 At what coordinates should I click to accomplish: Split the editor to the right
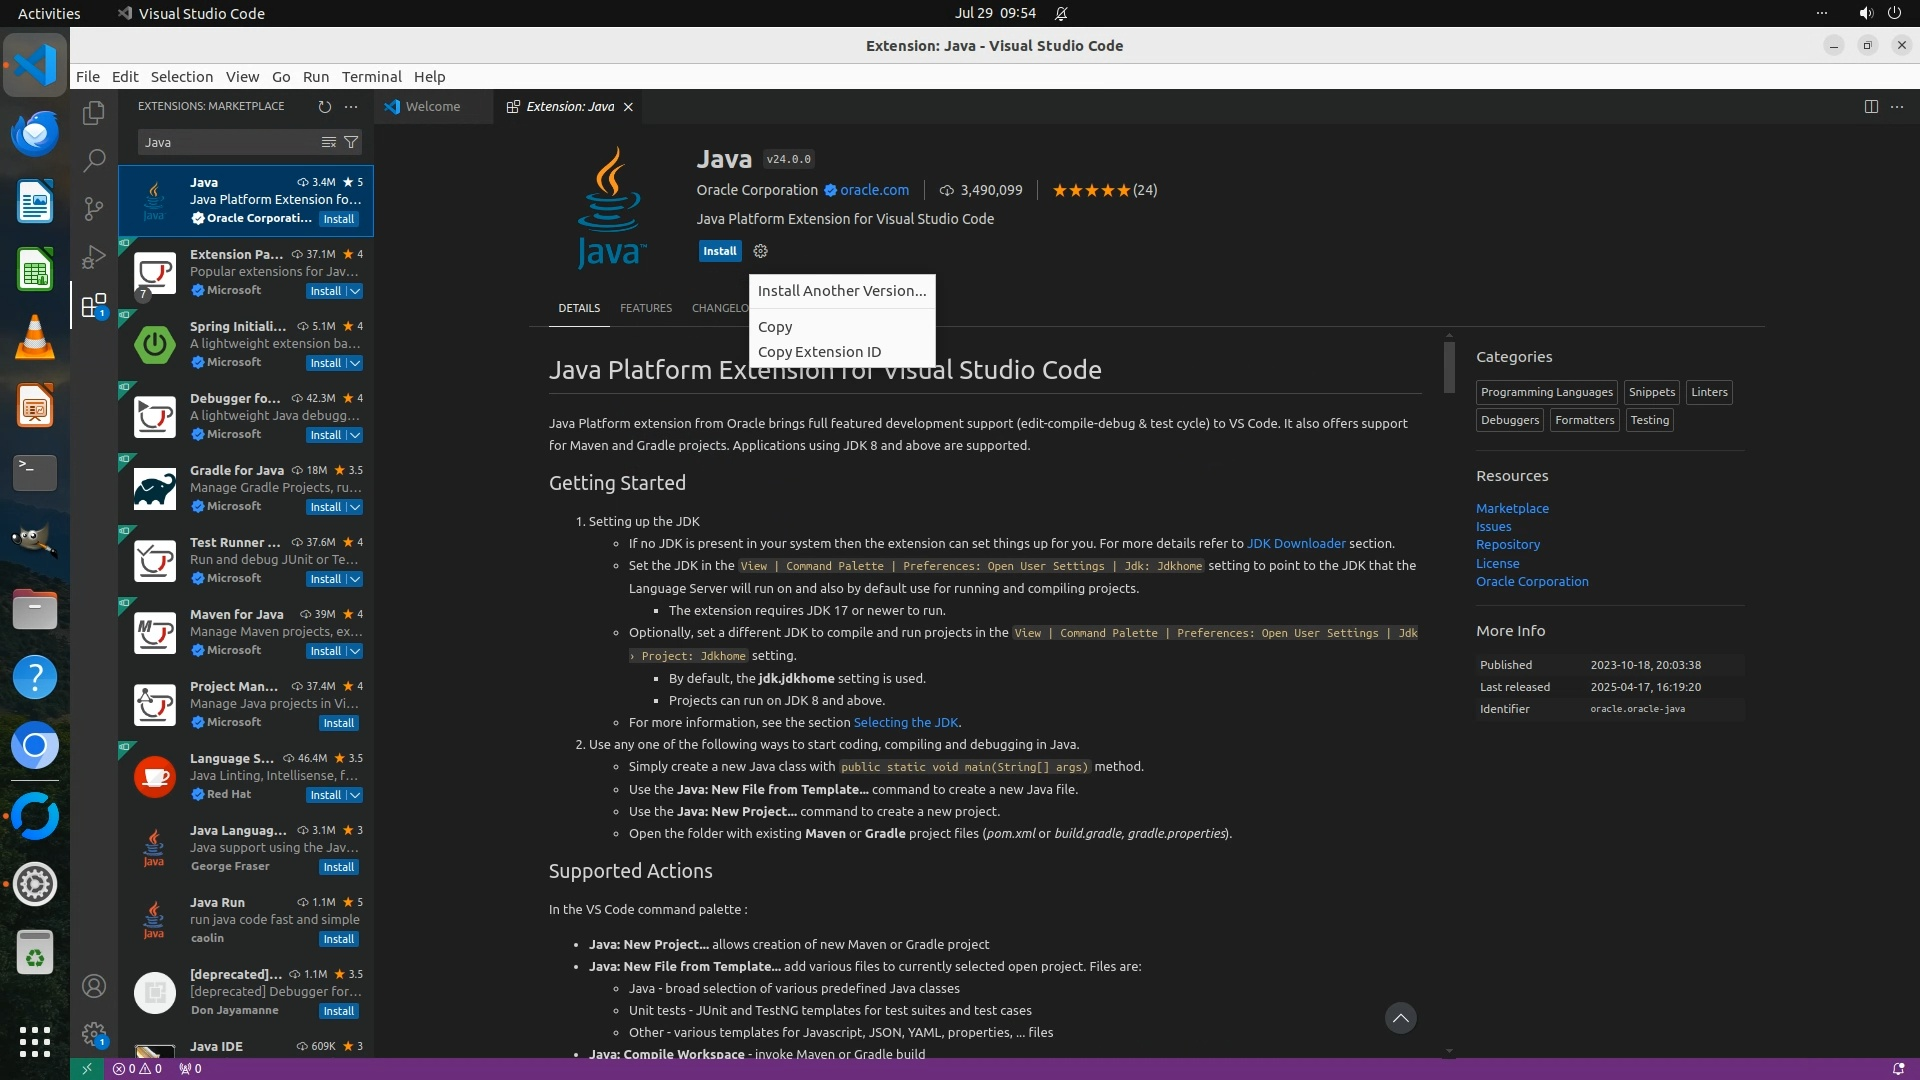(1871, 106)
